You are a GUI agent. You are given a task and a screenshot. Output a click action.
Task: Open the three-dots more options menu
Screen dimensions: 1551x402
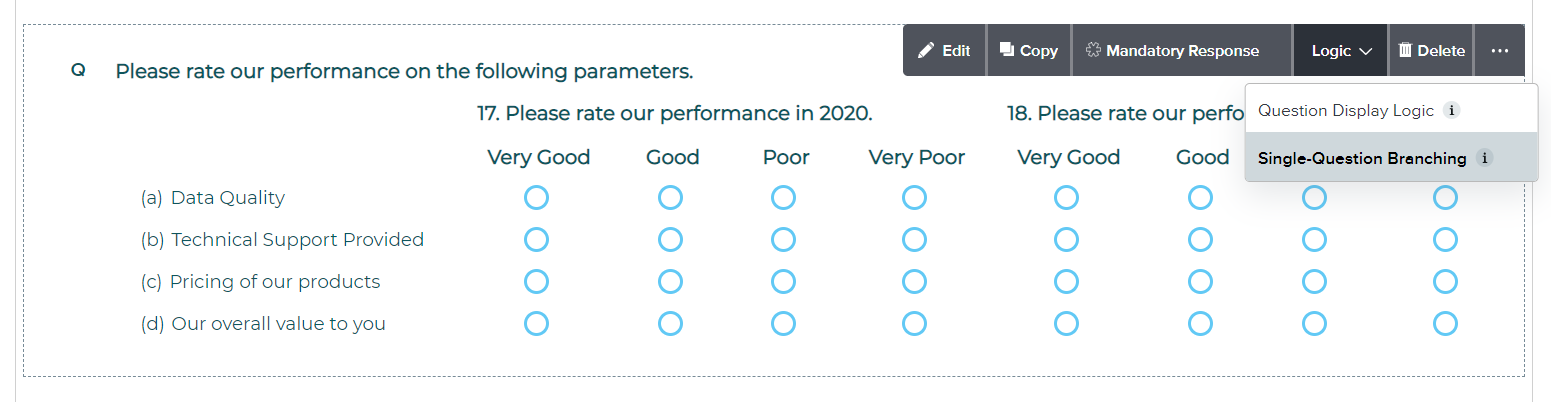tap(1499, 51)
